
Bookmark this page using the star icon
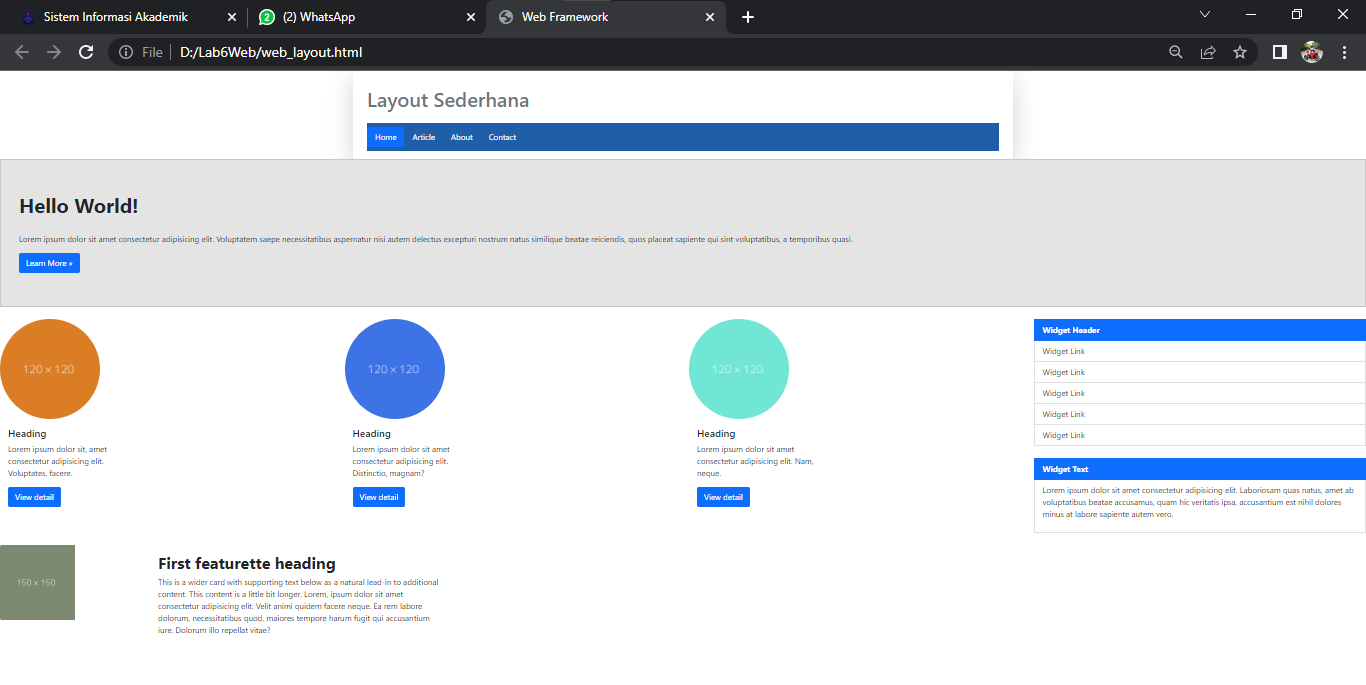click(x=1241, y=51)
